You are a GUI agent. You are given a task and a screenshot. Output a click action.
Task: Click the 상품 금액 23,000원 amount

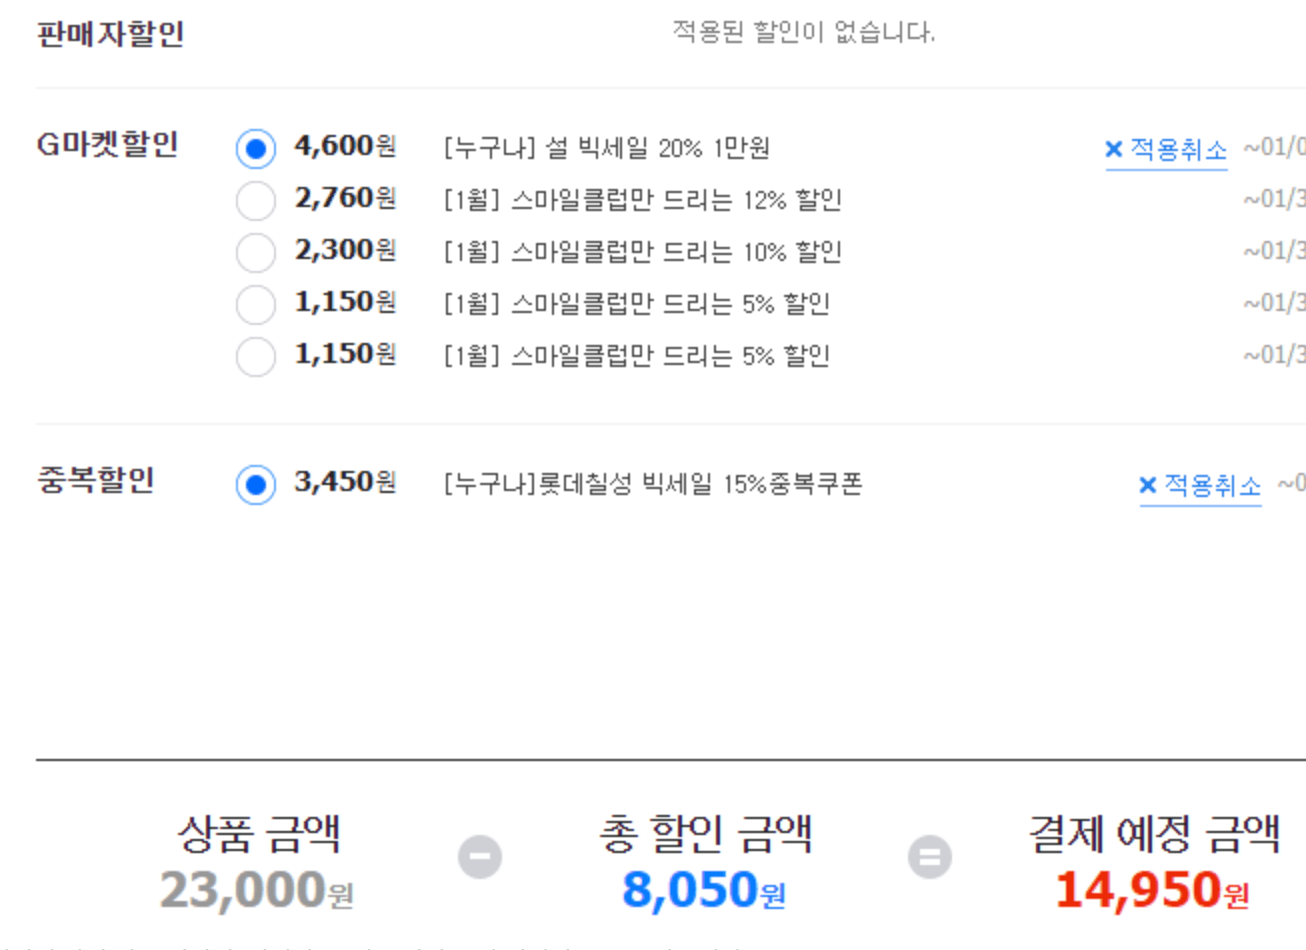pyautogui.click(x=257, y=889)
